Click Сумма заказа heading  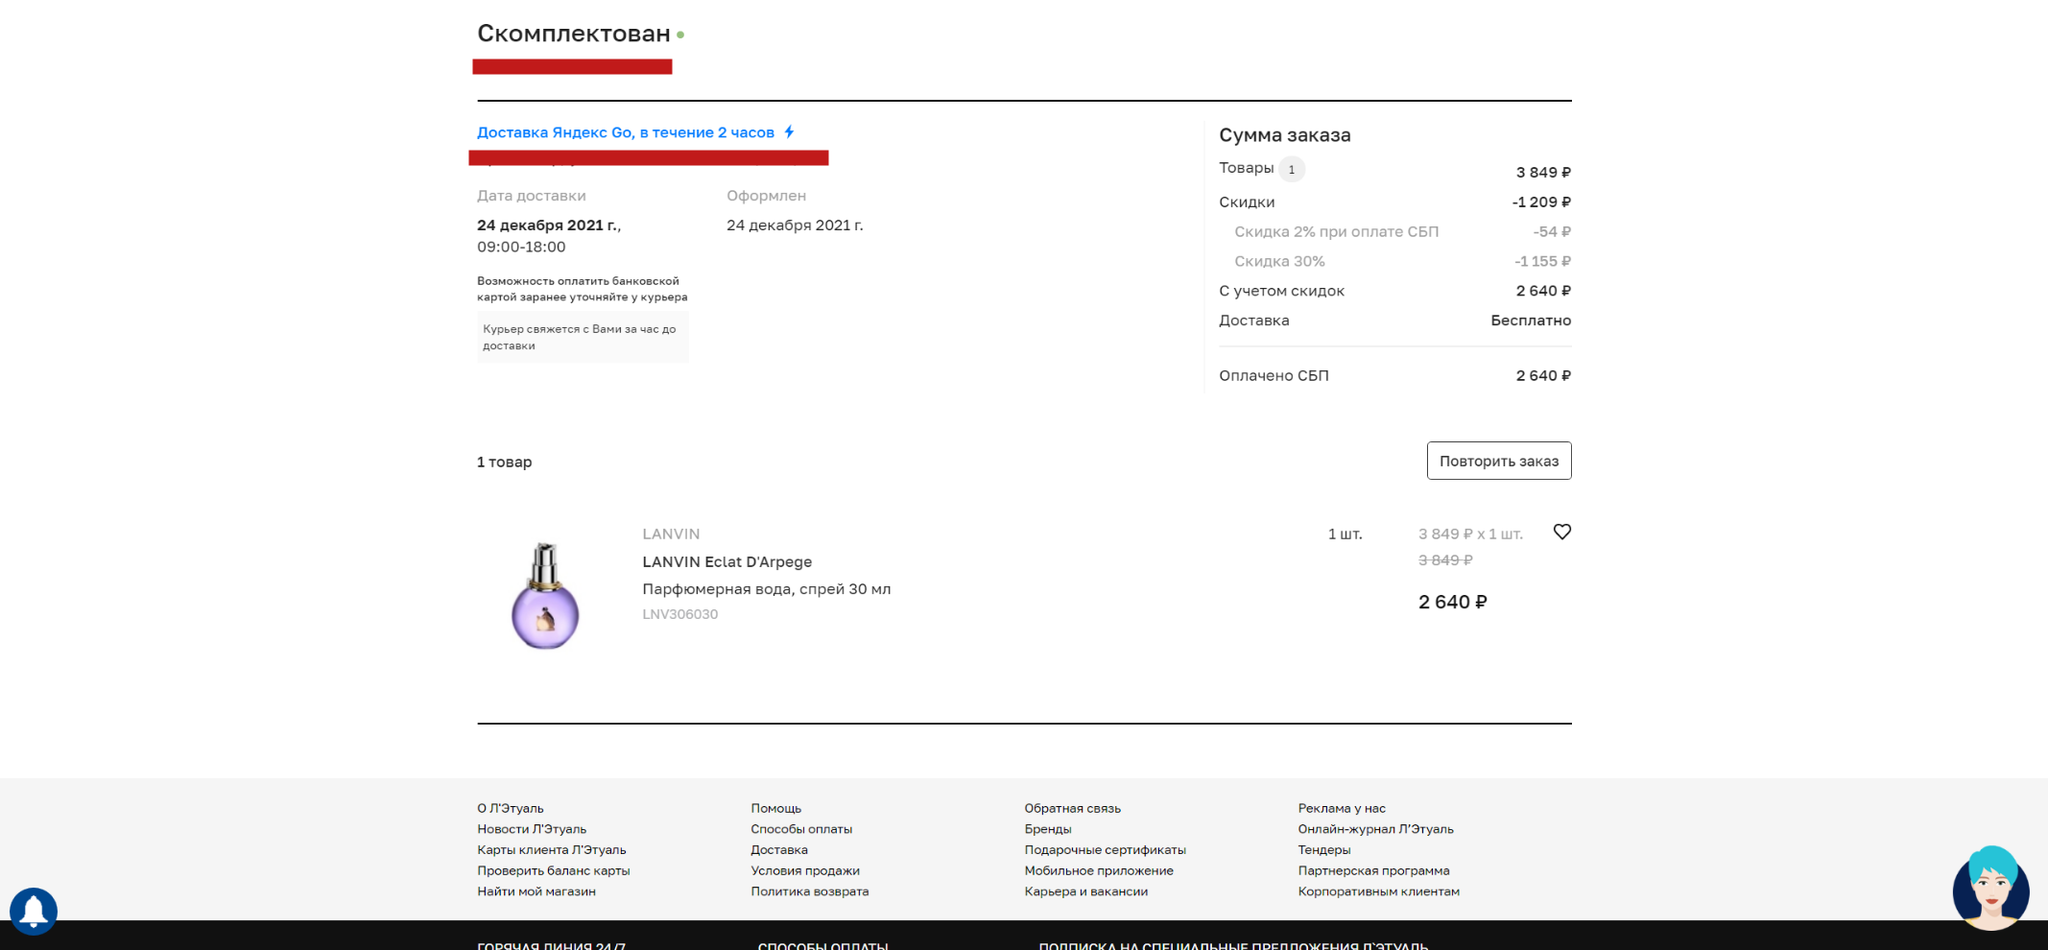(x=1285, y=135)
